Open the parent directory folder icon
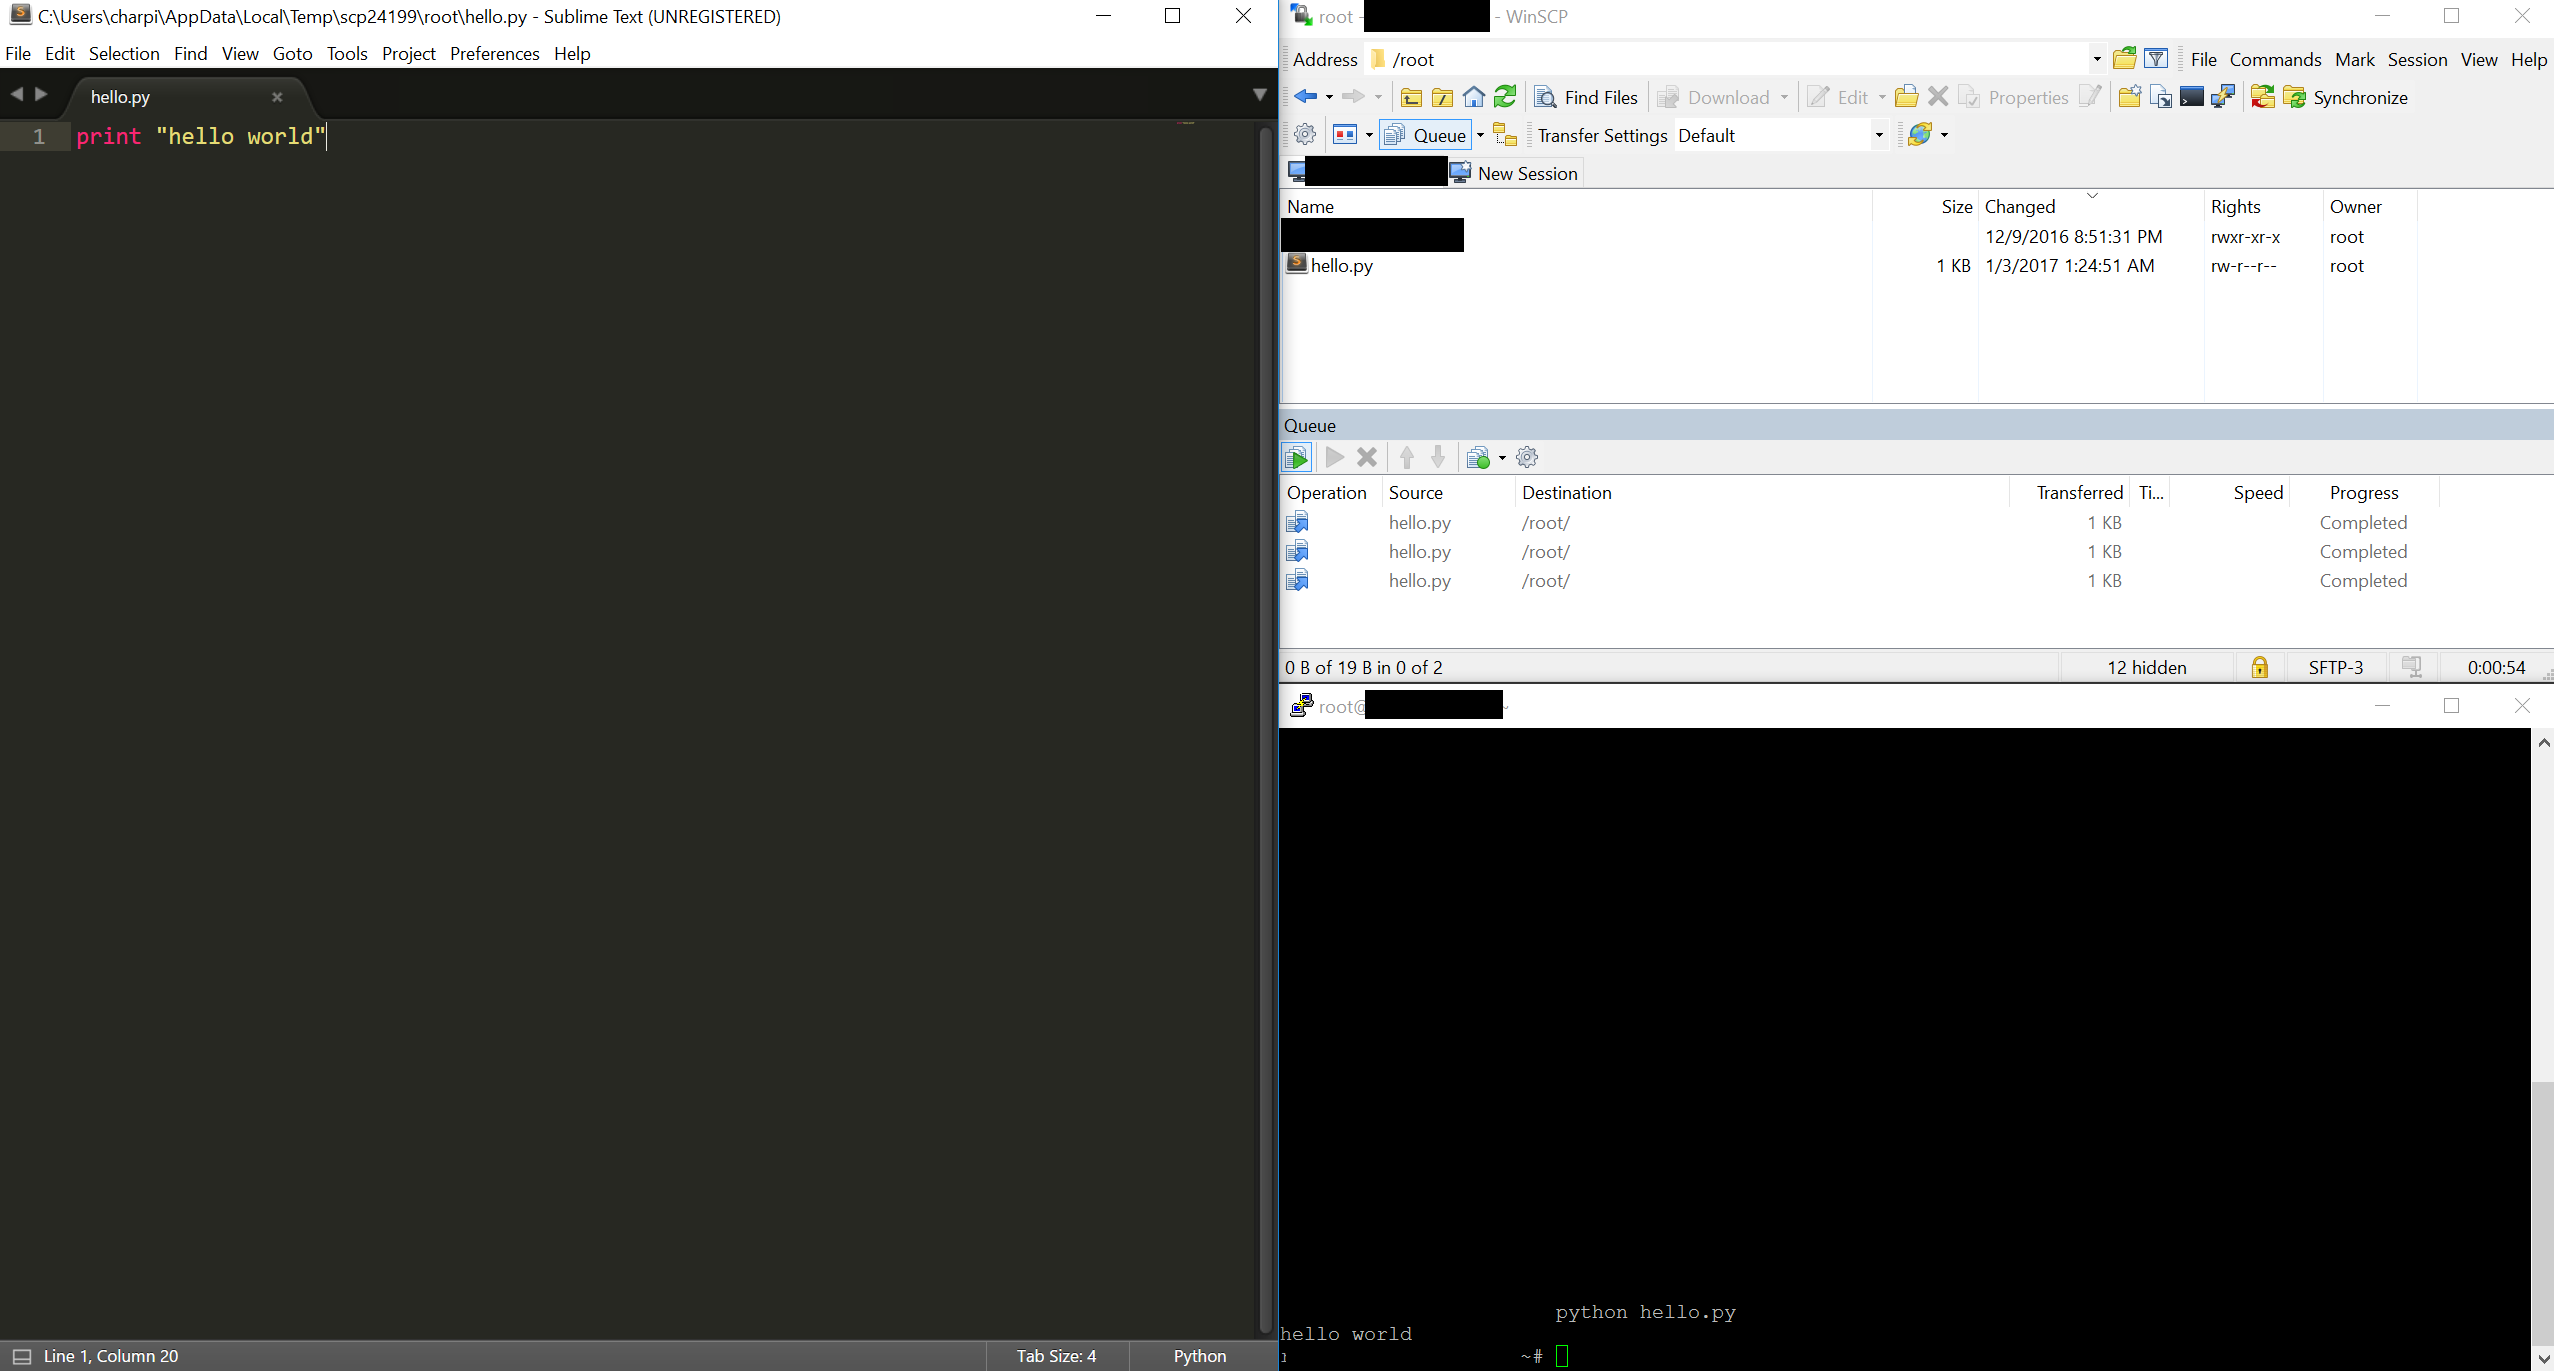The width and height of the screenshot is (2554, 1371). coord(1411,97)
